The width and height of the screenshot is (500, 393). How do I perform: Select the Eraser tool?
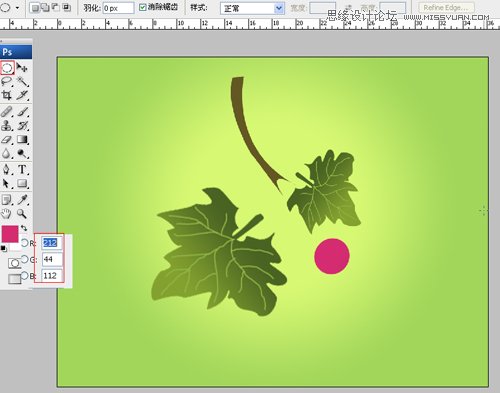click(x=7, y=140)
